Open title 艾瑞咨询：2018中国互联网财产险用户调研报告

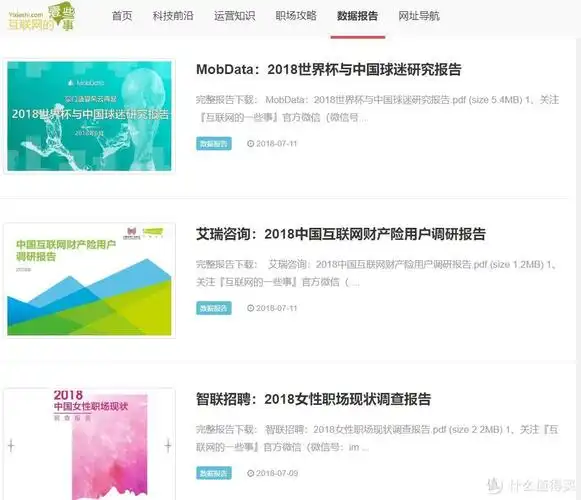[341, 234]
